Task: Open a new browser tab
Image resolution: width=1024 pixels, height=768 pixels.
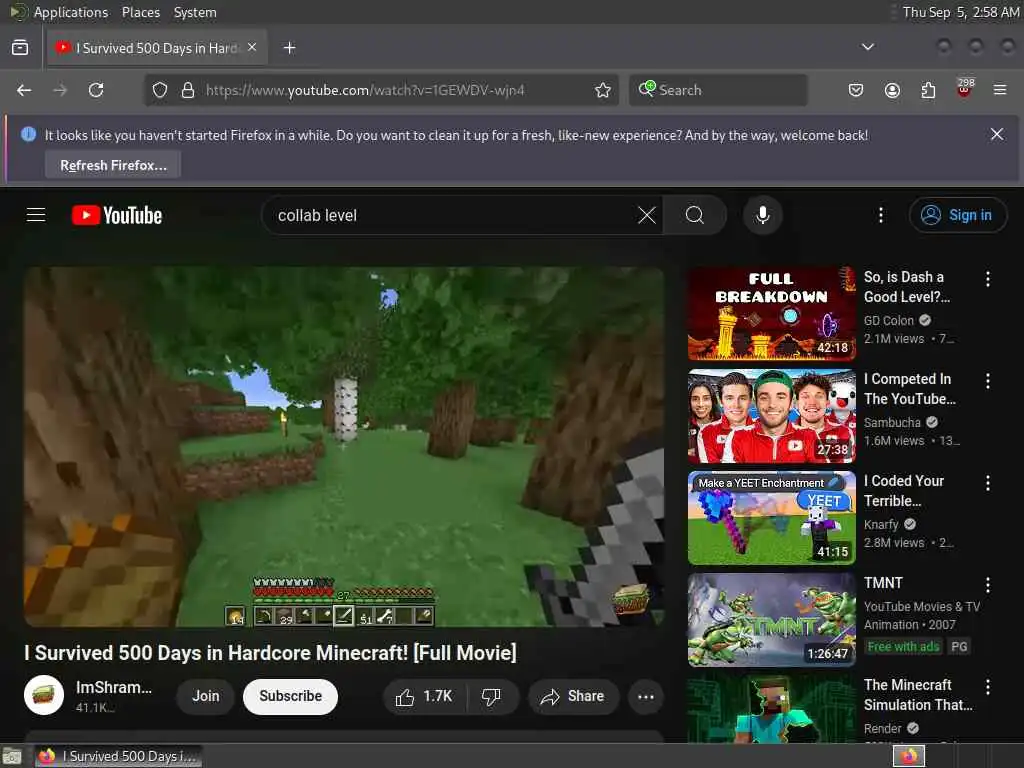Action: click(x=289, y=48)
